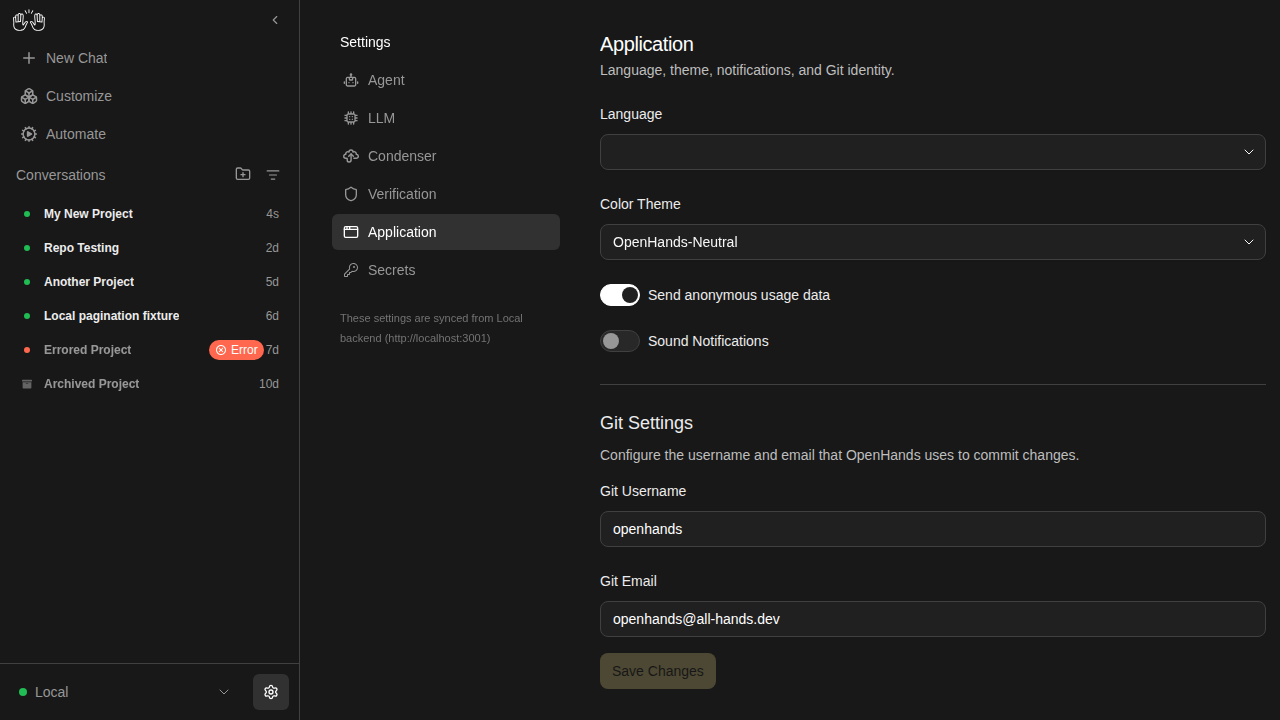Click the Application window icon

(351, 232)
